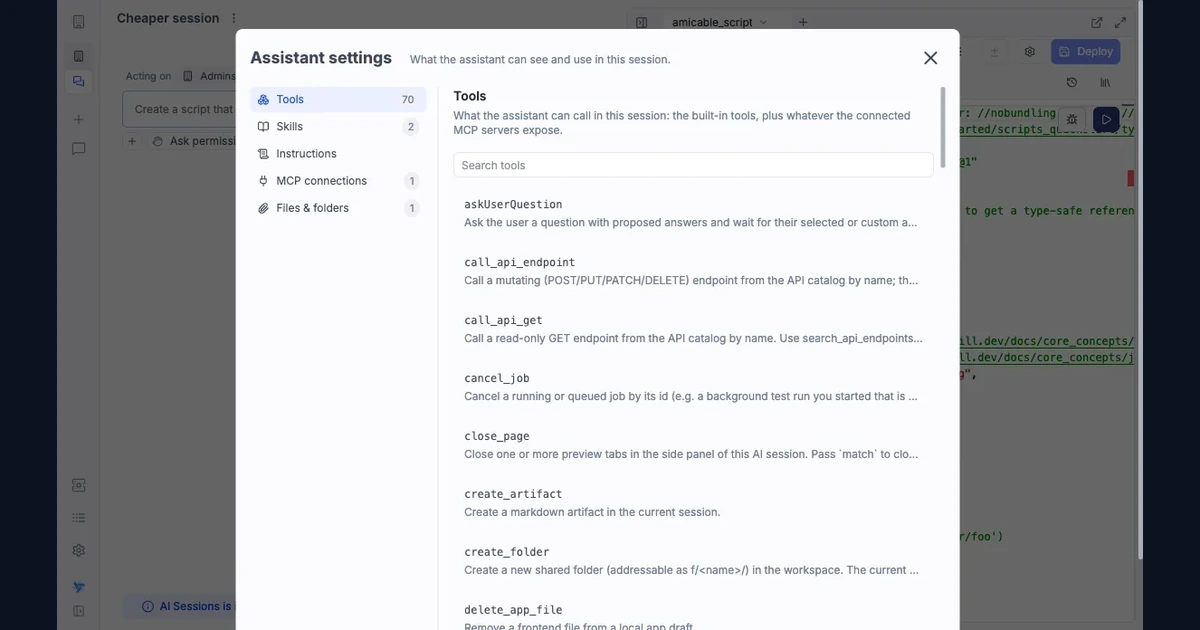Viewport: 1200px width, 630px height.
Task: Open the Tools section
Action: (x=338, y=99)
